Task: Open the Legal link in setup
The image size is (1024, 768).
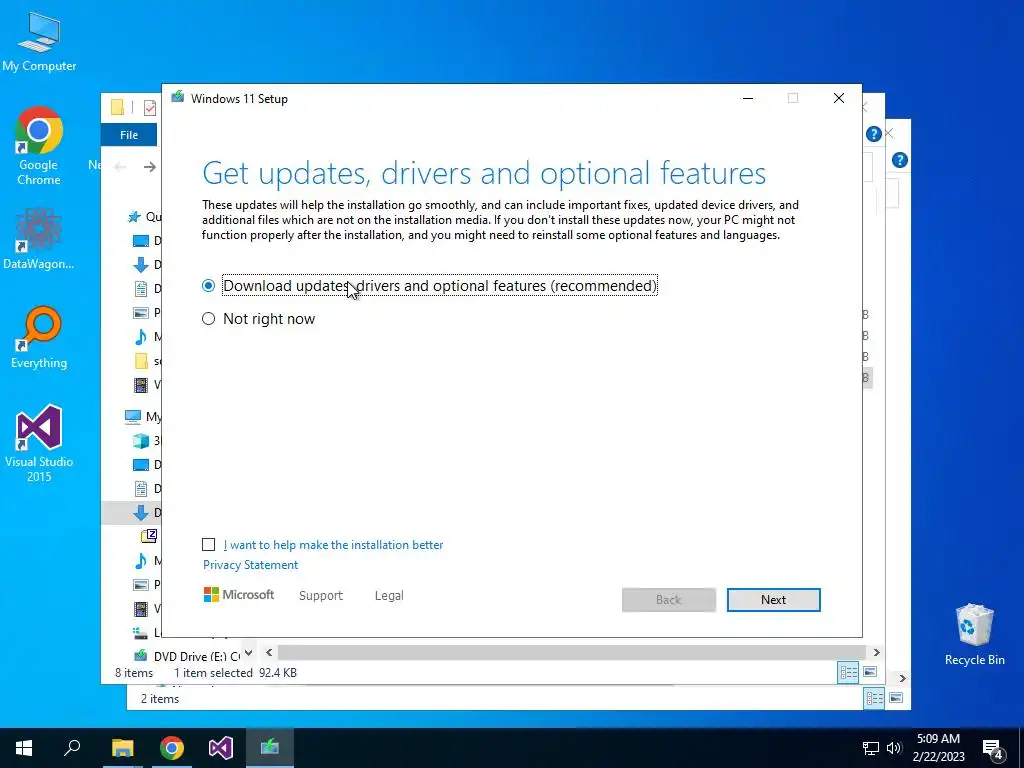Action: pos(389,596)
